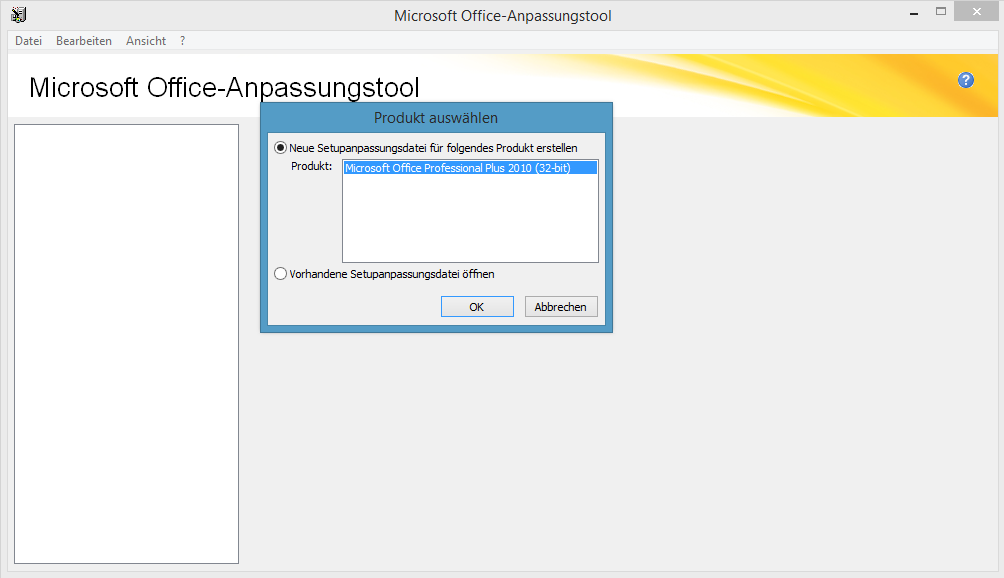Confirm the dialog with OK
Viewport: 1004px width, 578px height.
coord(477,307)
